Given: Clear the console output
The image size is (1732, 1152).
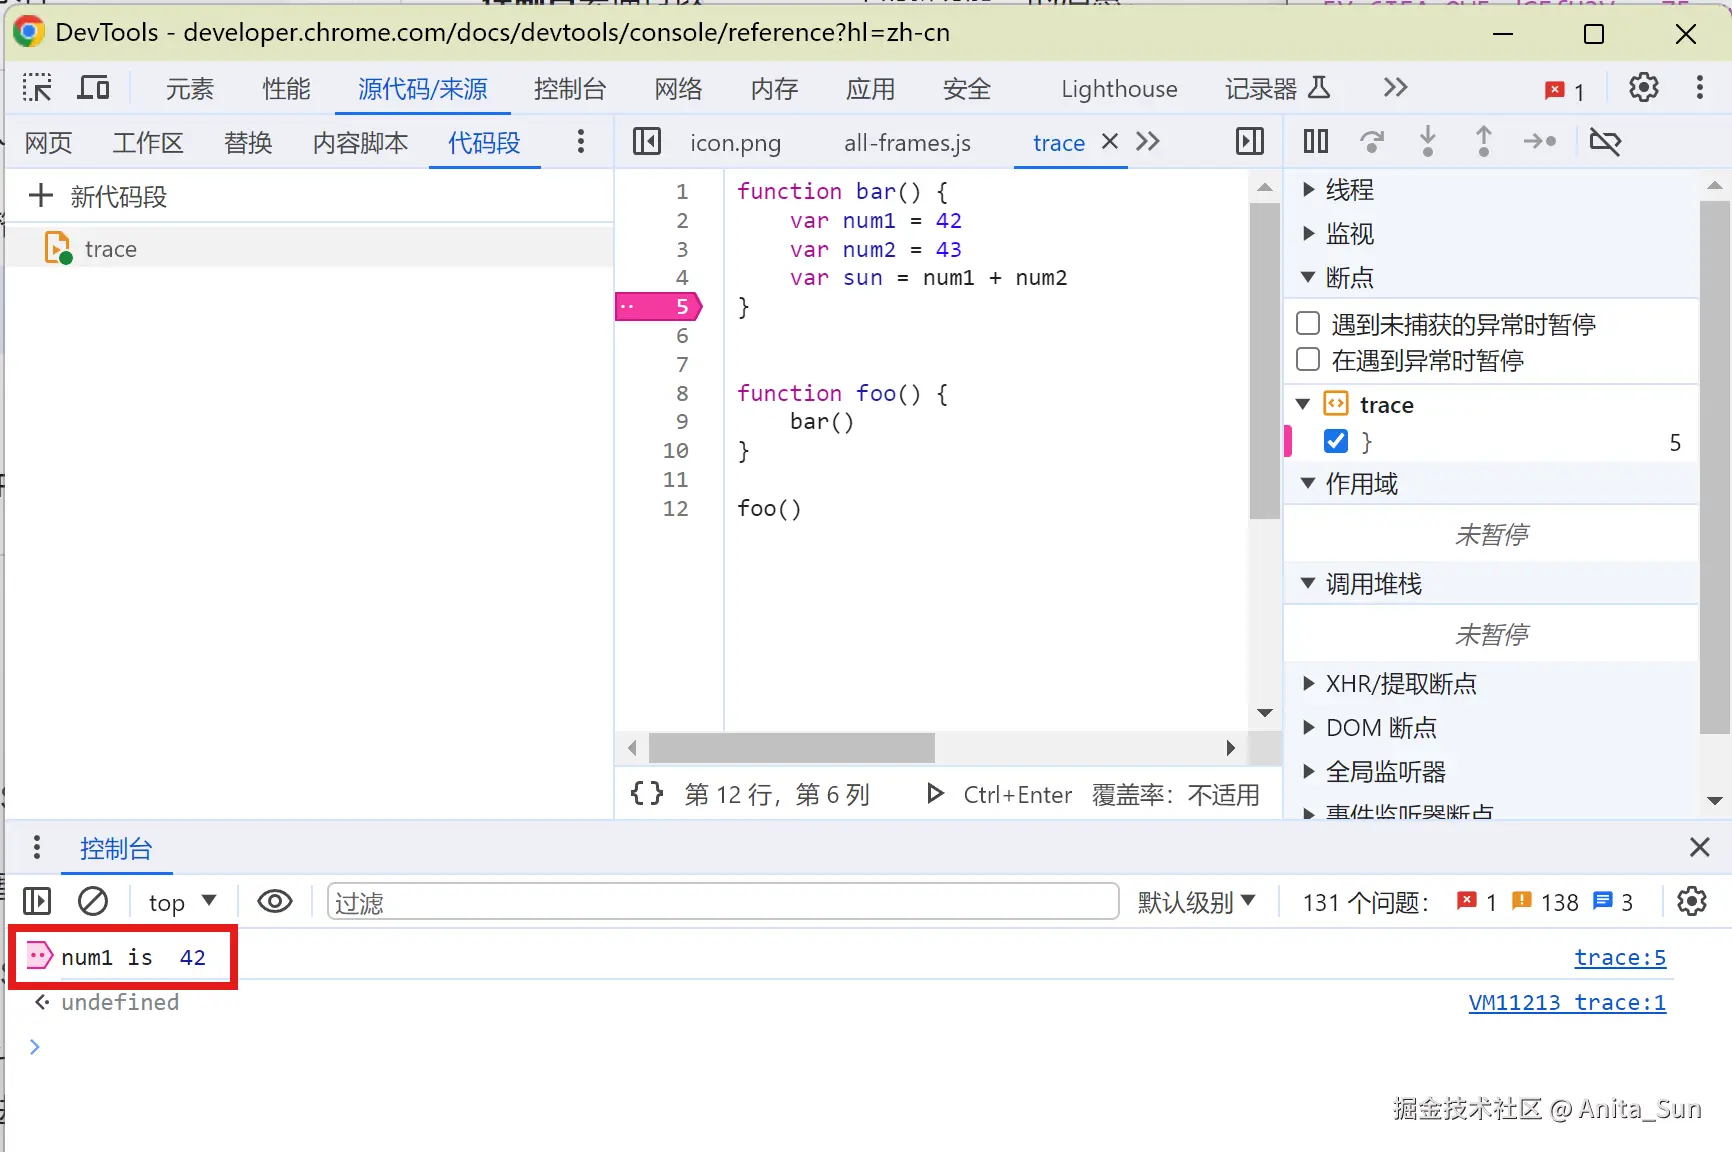Looking at the screenshot, I should [93, 902].
